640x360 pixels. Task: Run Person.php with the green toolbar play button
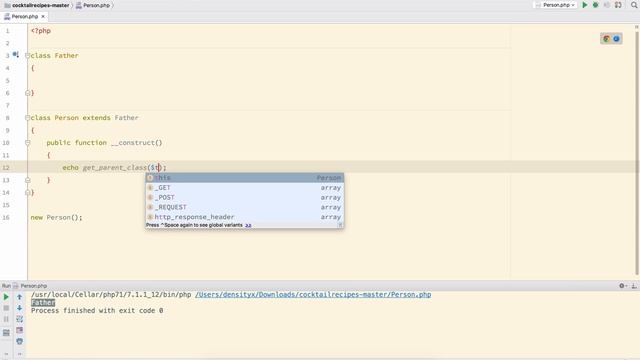pos(584,5)
